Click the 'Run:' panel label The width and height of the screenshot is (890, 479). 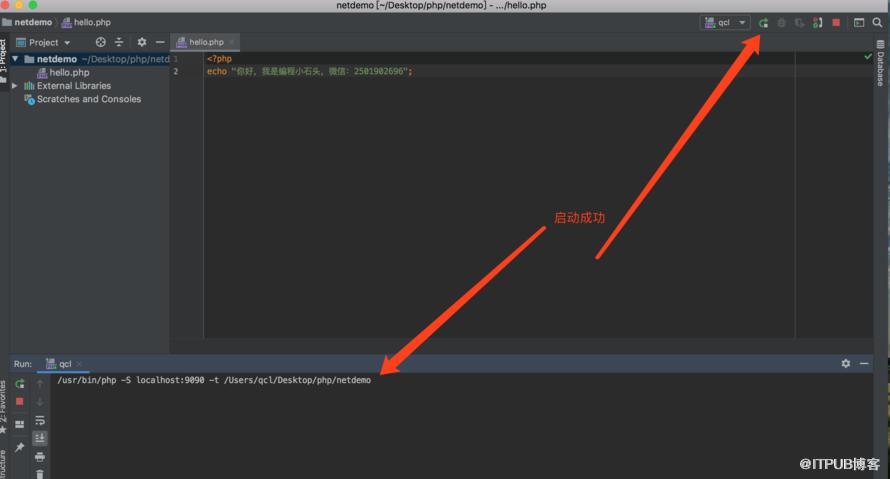(x=23, y=364)
